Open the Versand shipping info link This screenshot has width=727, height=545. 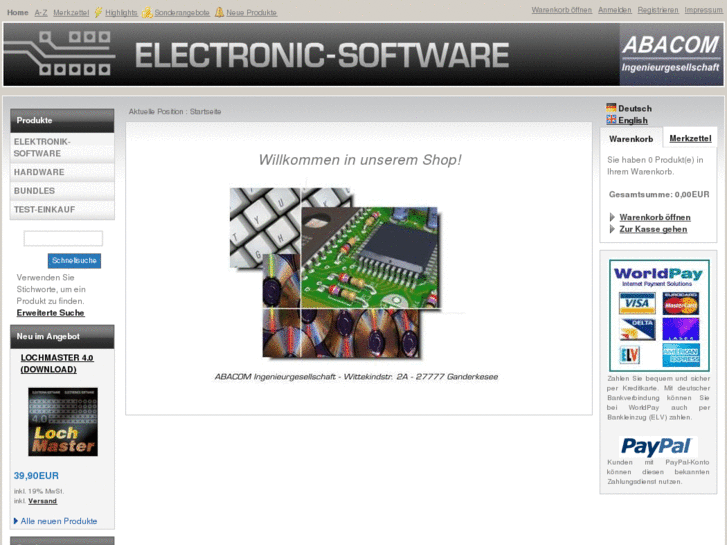coord(42,501)
